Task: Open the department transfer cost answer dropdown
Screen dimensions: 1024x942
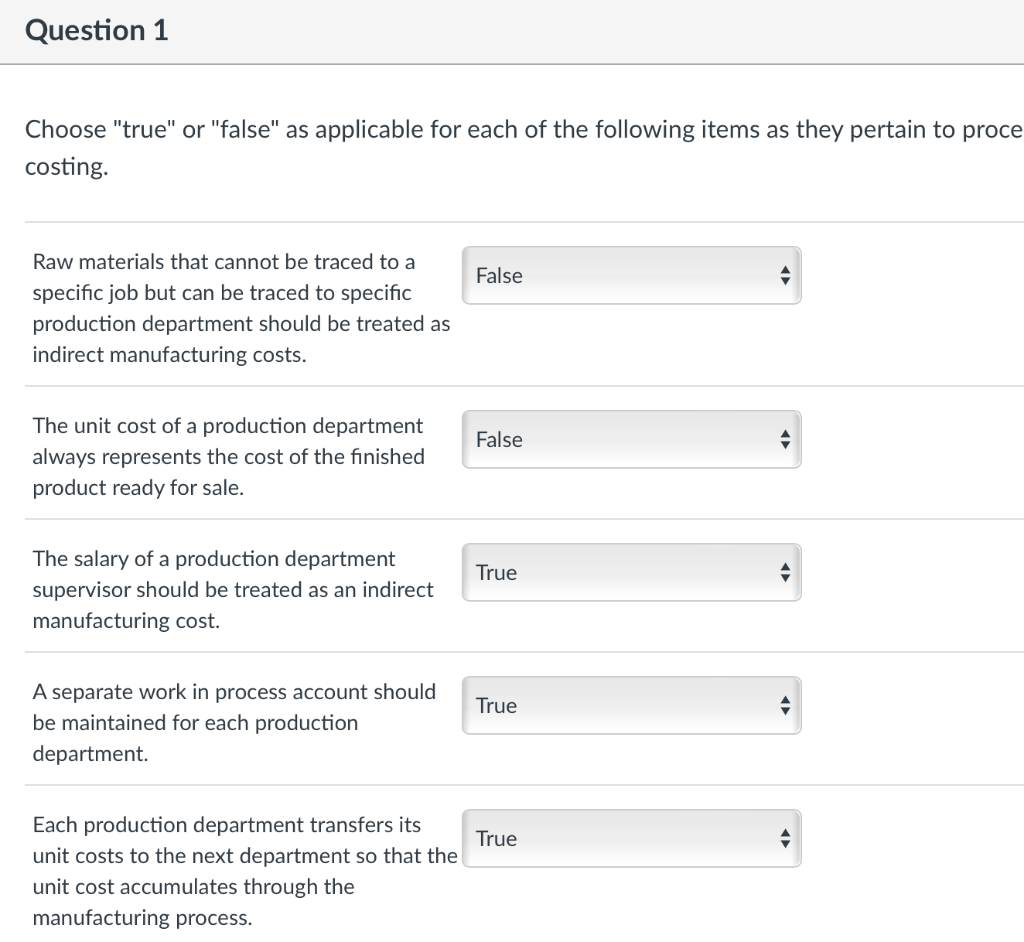Action: (x=631, y=838)
